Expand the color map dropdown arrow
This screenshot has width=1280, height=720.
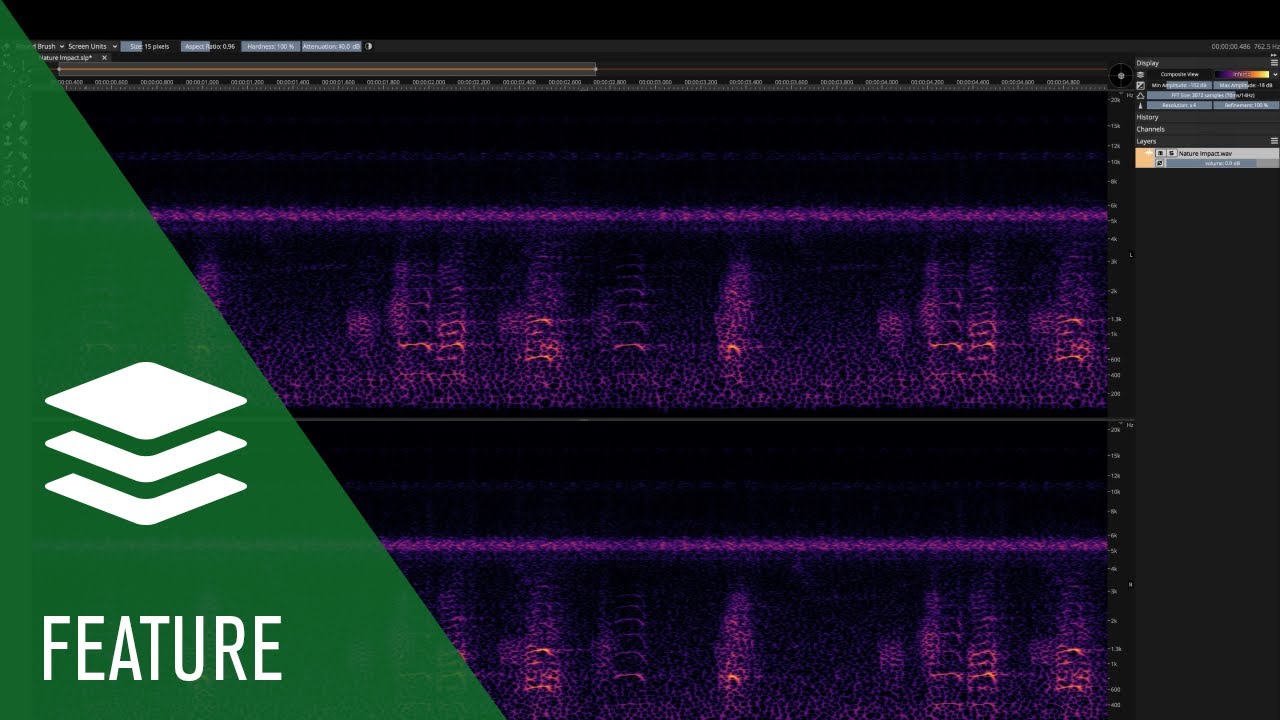[x=1275, y=75]
